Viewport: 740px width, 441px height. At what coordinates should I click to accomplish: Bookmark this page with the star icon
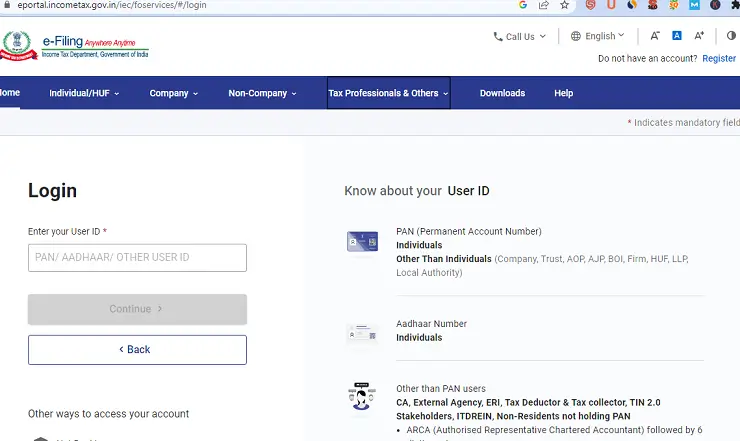[564, 5]
